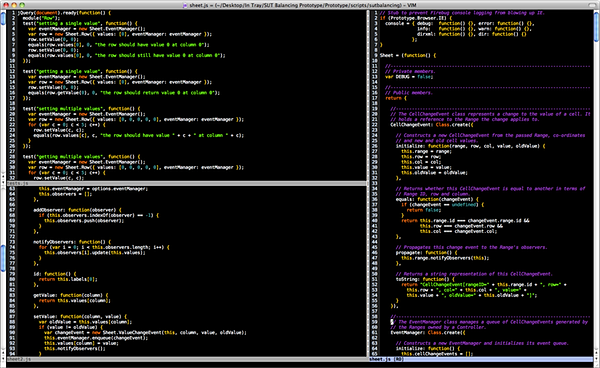Image resolution: width=600 pixels, height=368 pixels.
Task: Click 'this.eventManager.enqueue(changeEvent);' line
Action: pos(95,338)
